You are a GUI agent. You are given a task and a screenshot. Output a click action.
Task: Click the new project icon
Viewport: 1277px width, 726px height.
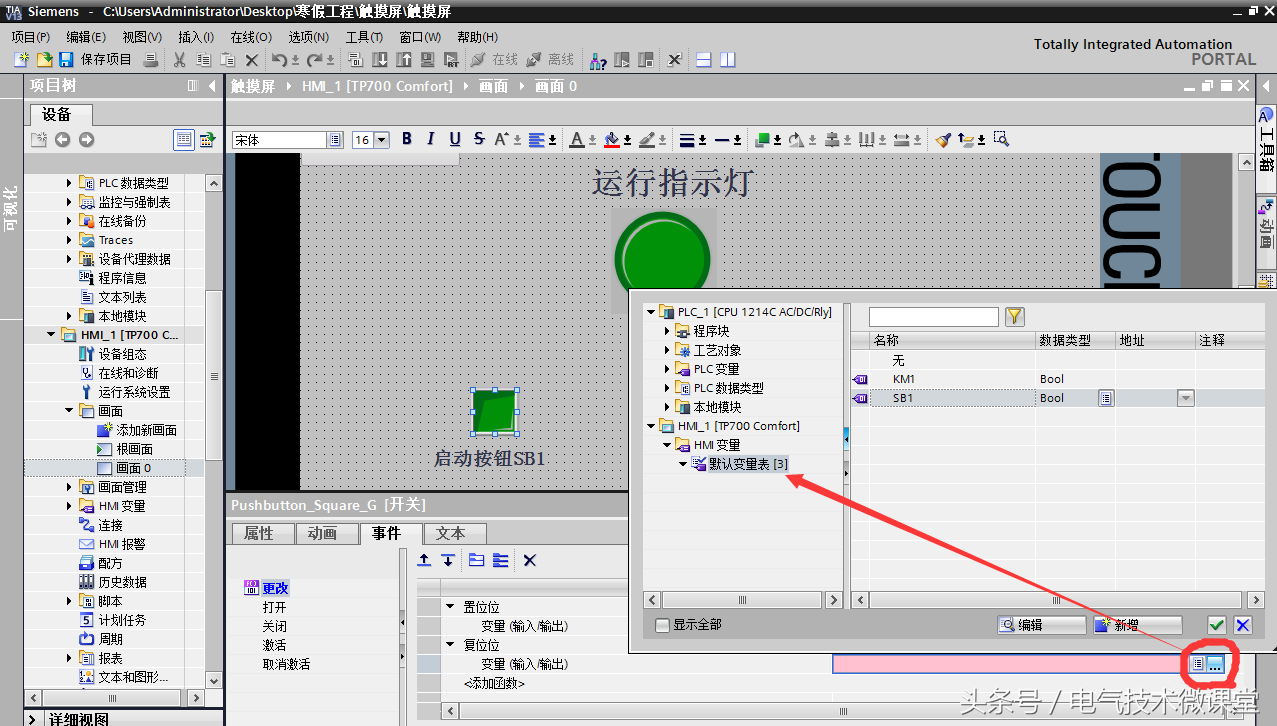coord(22,60)
